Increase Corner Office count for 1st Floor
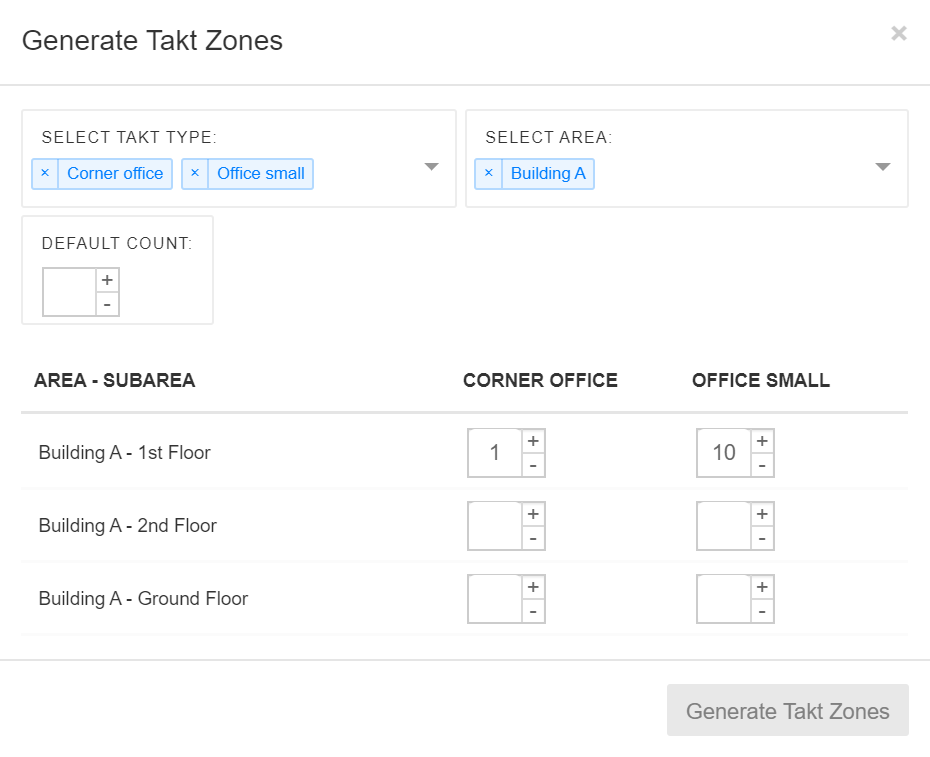Screen dimensions: 930x757 click(533, 441)
